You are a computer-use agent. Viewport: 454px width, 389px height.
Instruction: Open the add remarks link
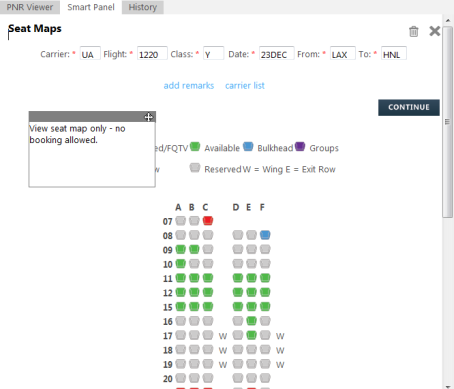189,86
